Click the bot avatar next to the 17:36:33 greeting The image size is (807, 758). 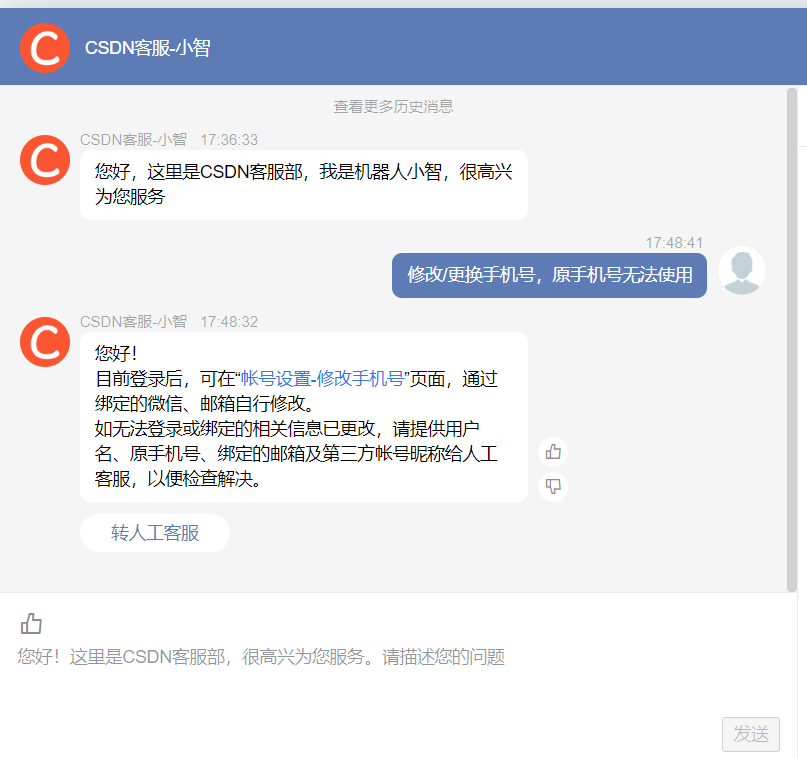(x=45, y=160)
